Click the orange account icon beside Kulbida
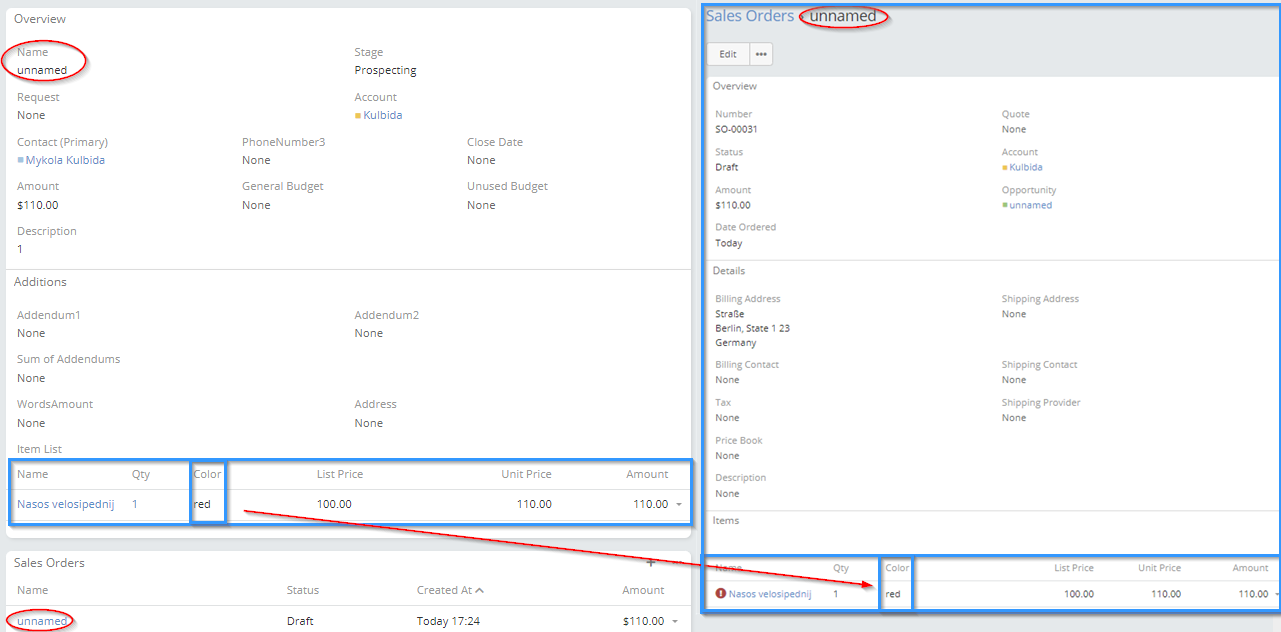The image size is (1281, 632). [x=358, y=116]
